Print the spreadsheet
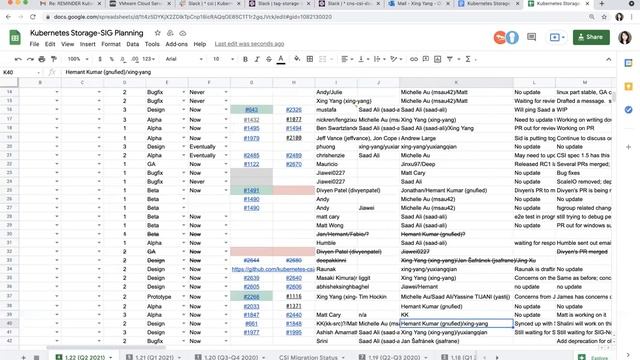The image size is (640, 360). 42,59
